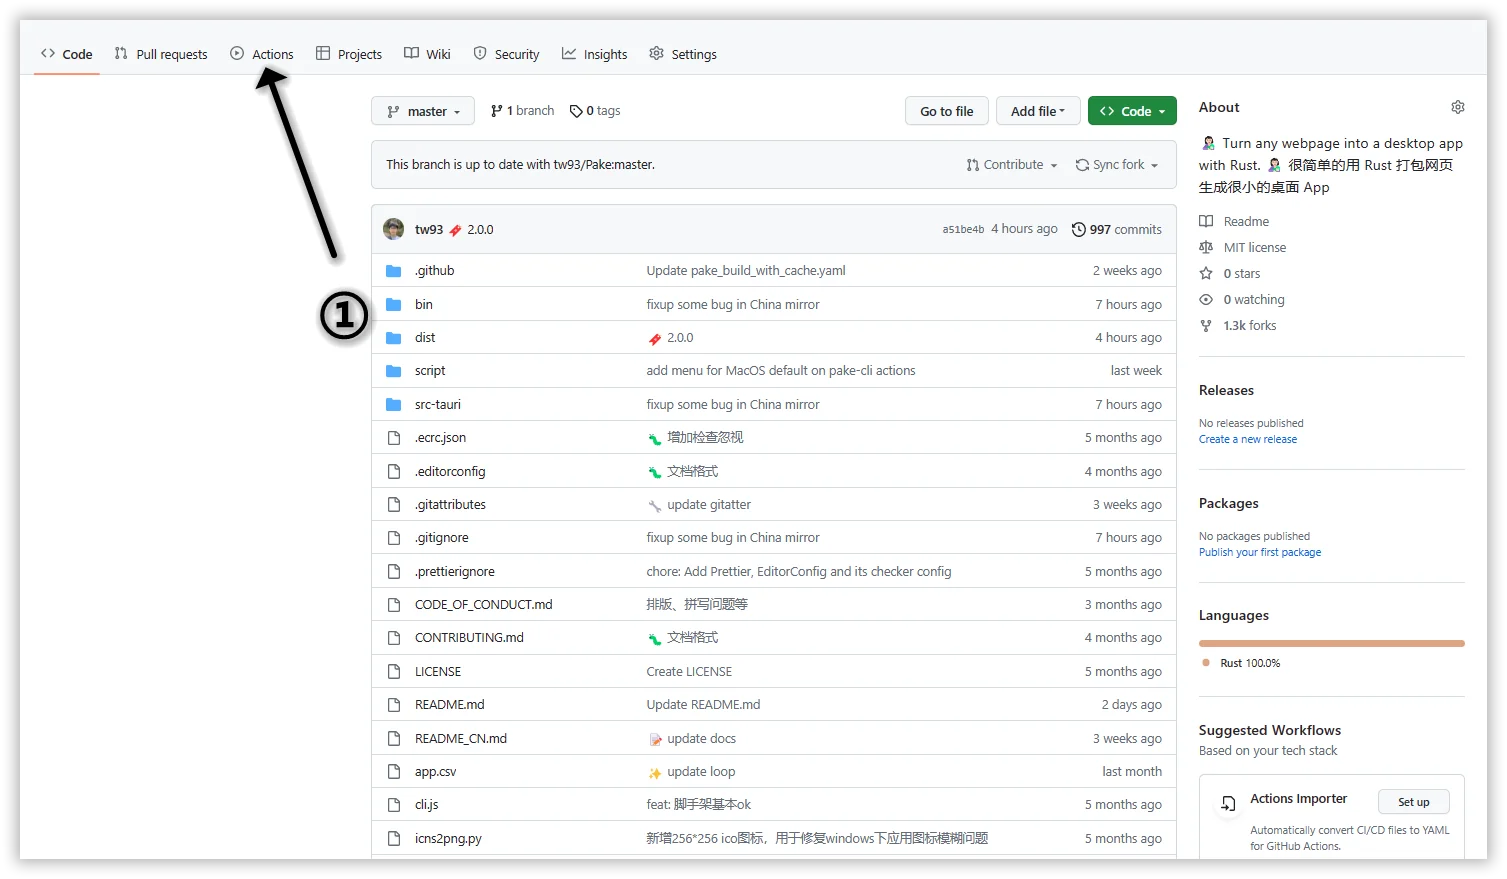Click the Create a new release link
1507x879 pixels.
pos(1248,439)
